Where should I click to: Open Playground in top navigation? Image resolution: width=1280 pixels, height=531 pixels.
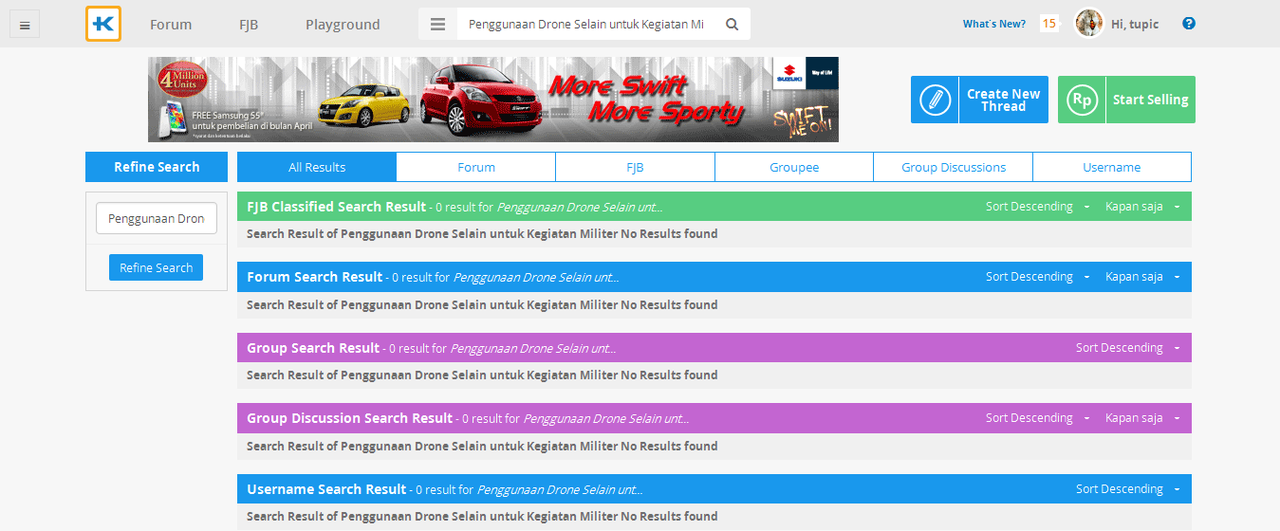(343, 25)
